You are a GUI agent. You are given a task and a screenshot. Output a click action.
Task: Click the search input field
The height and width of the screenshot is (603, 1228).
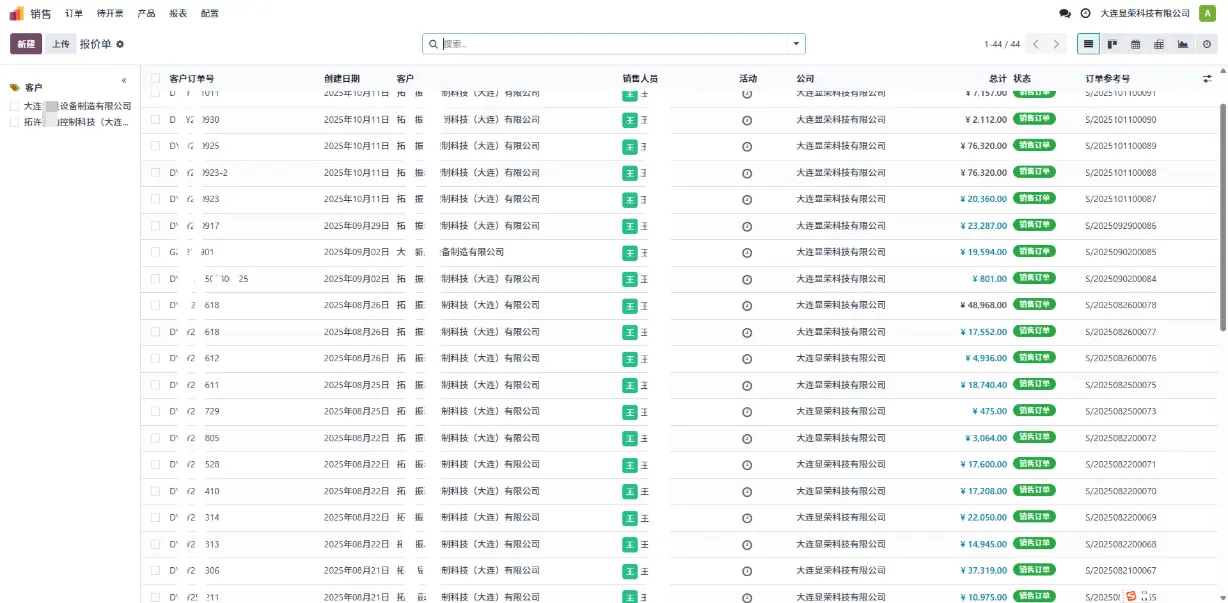pyautogui.click(x=612, y=44)
